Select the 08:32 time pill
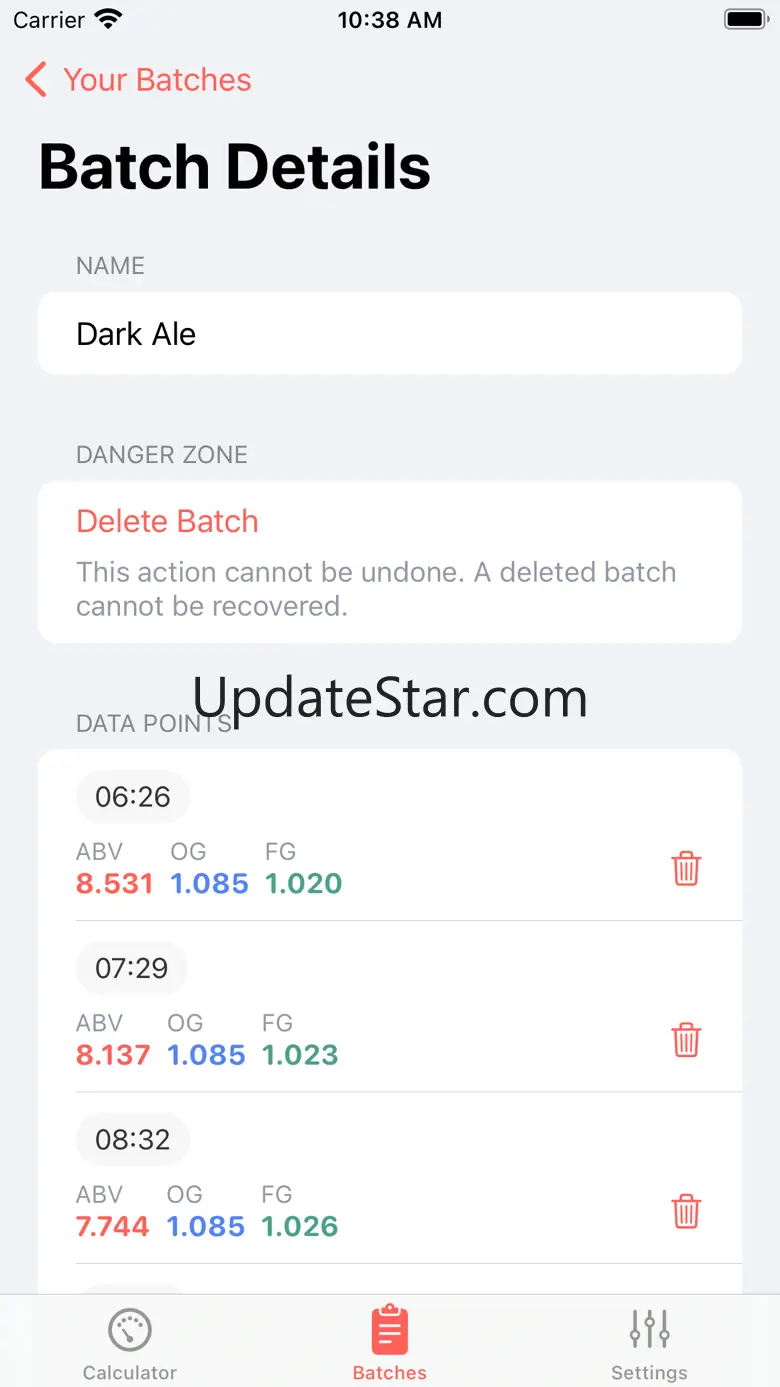Viewport: 780px width, 1387px height. [133, 1139]
